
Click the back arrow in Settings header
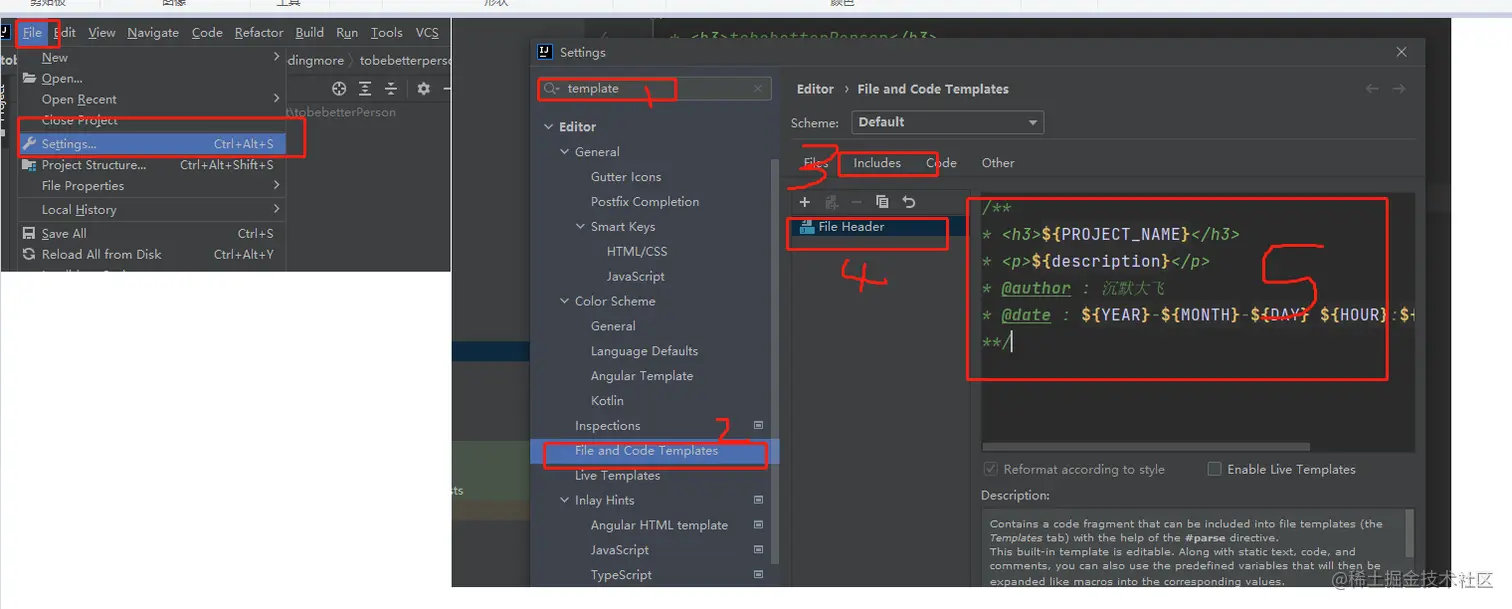(1372, 89)
